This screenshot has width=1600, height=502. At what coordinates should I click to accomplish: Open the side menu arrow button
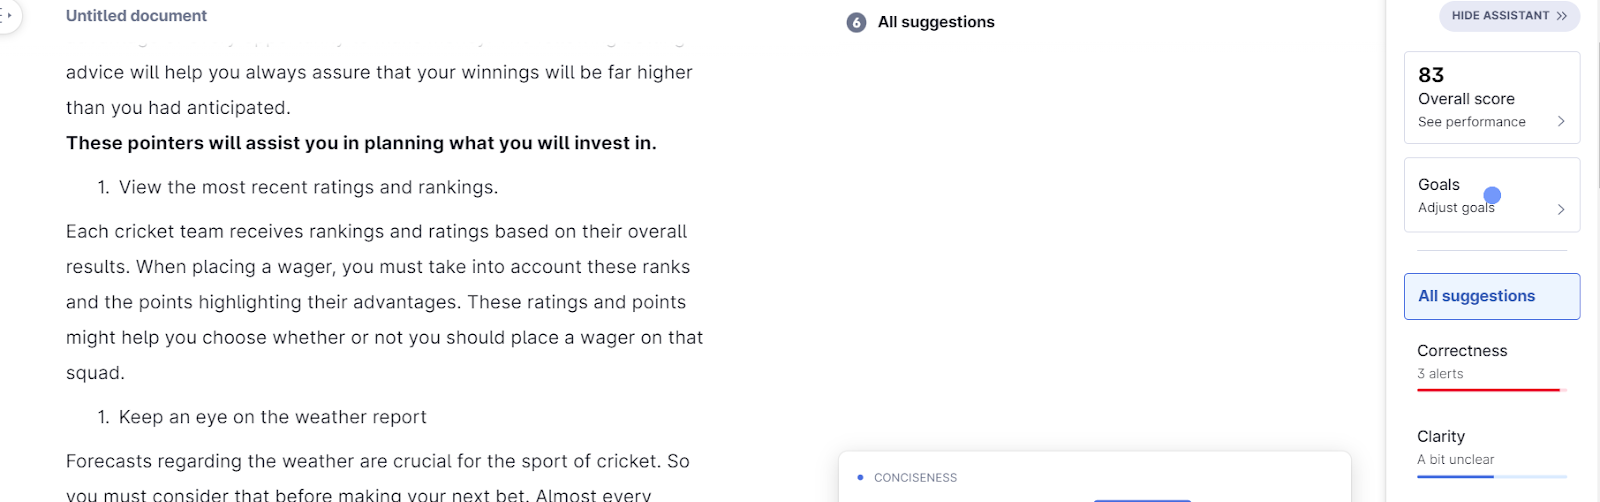[8, 16]
